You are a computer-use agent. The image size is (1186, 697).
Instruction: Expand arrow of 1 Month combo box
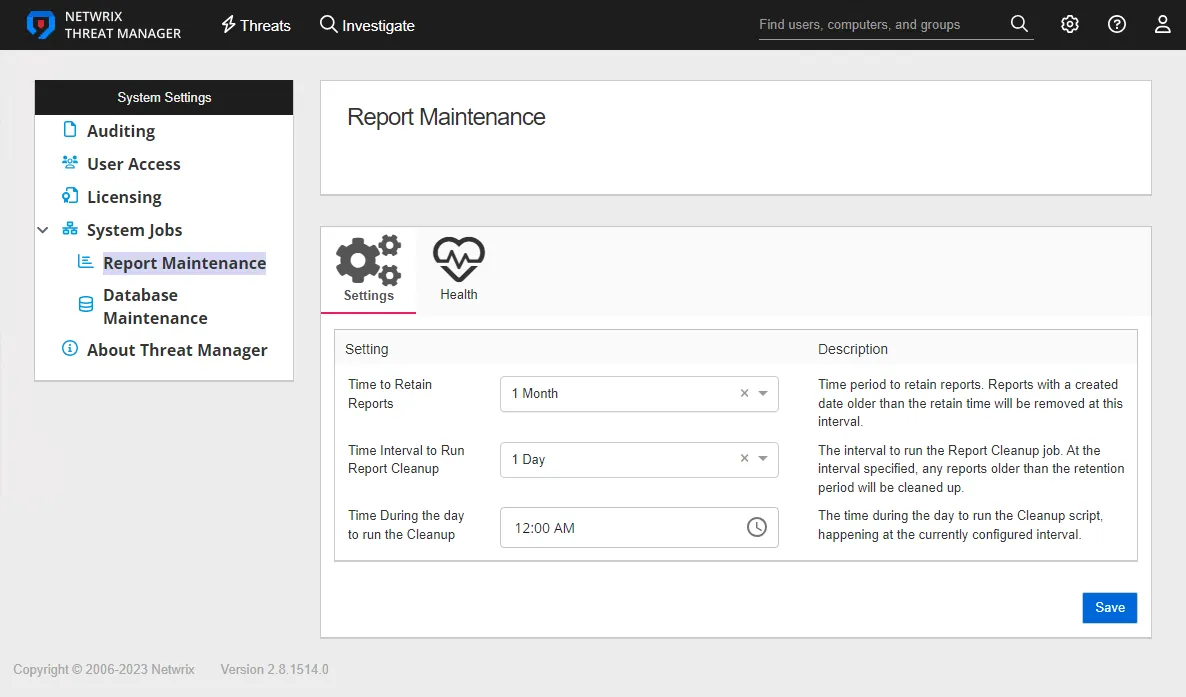coord(763,394)
